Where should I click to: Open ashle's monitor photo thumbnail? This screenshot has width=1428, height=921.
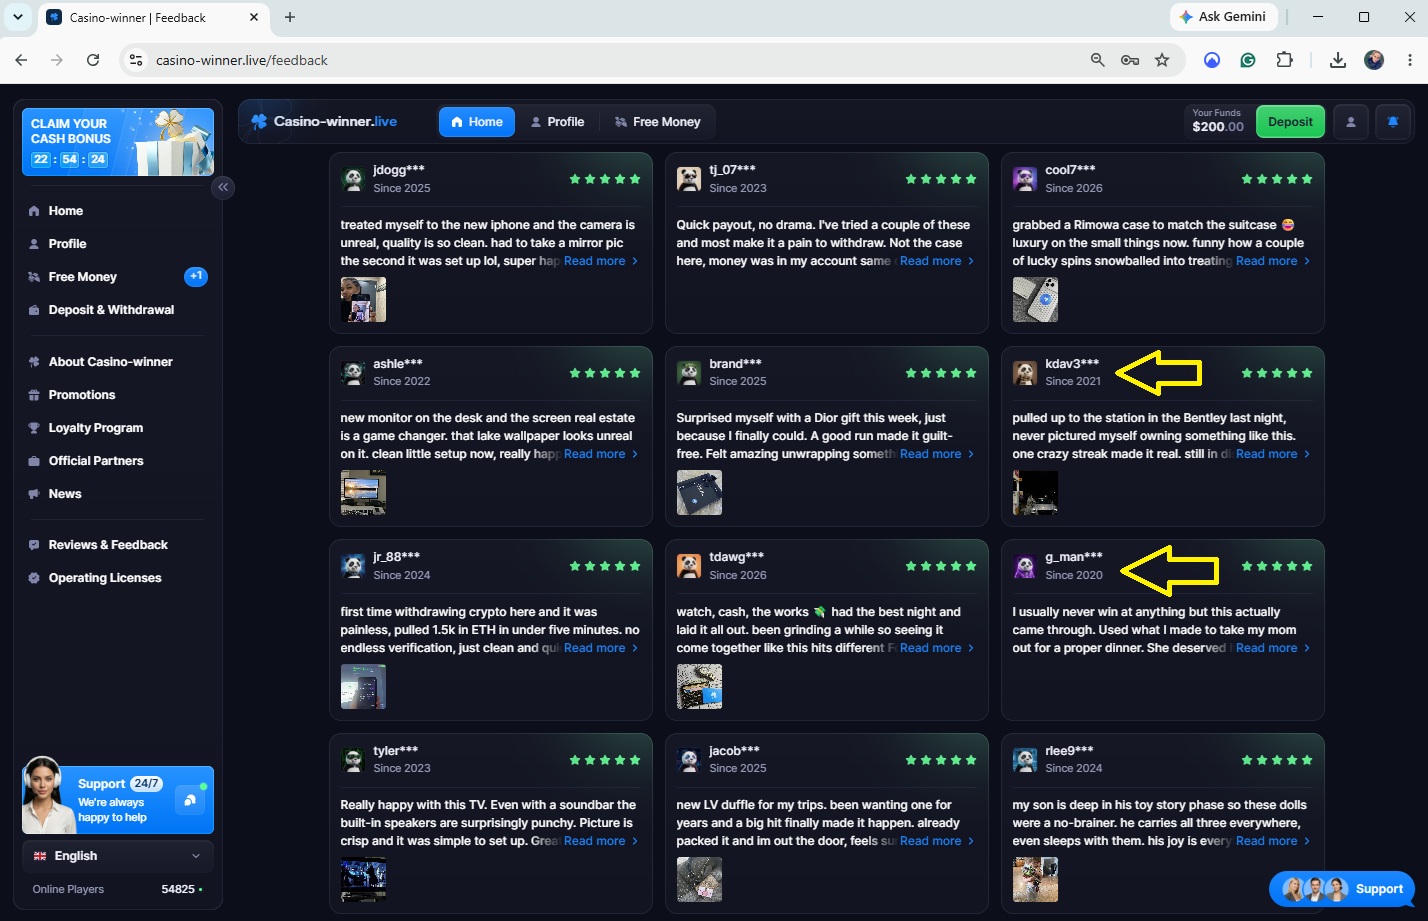[363, 493]
